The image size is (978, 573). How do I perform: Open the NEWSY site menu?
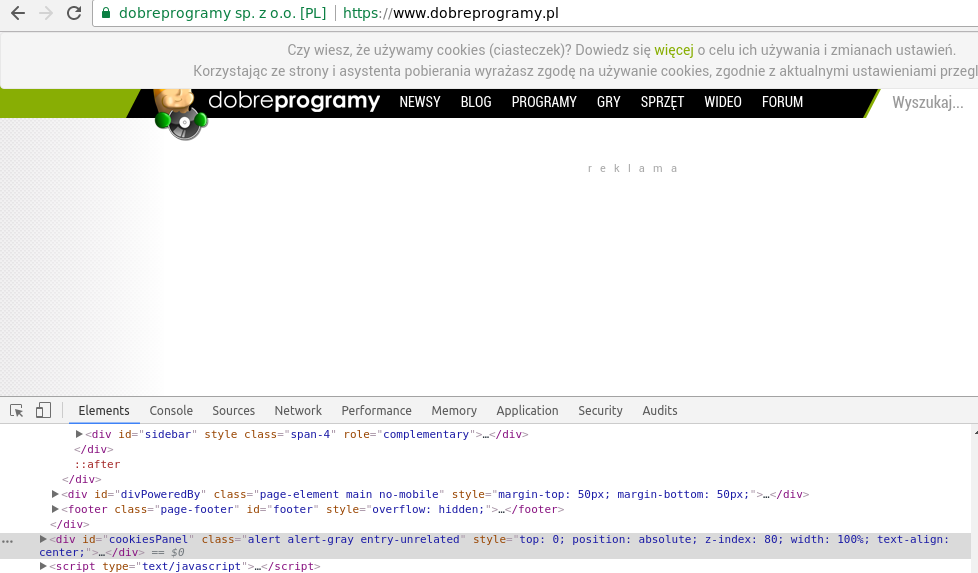pos(420,102)
